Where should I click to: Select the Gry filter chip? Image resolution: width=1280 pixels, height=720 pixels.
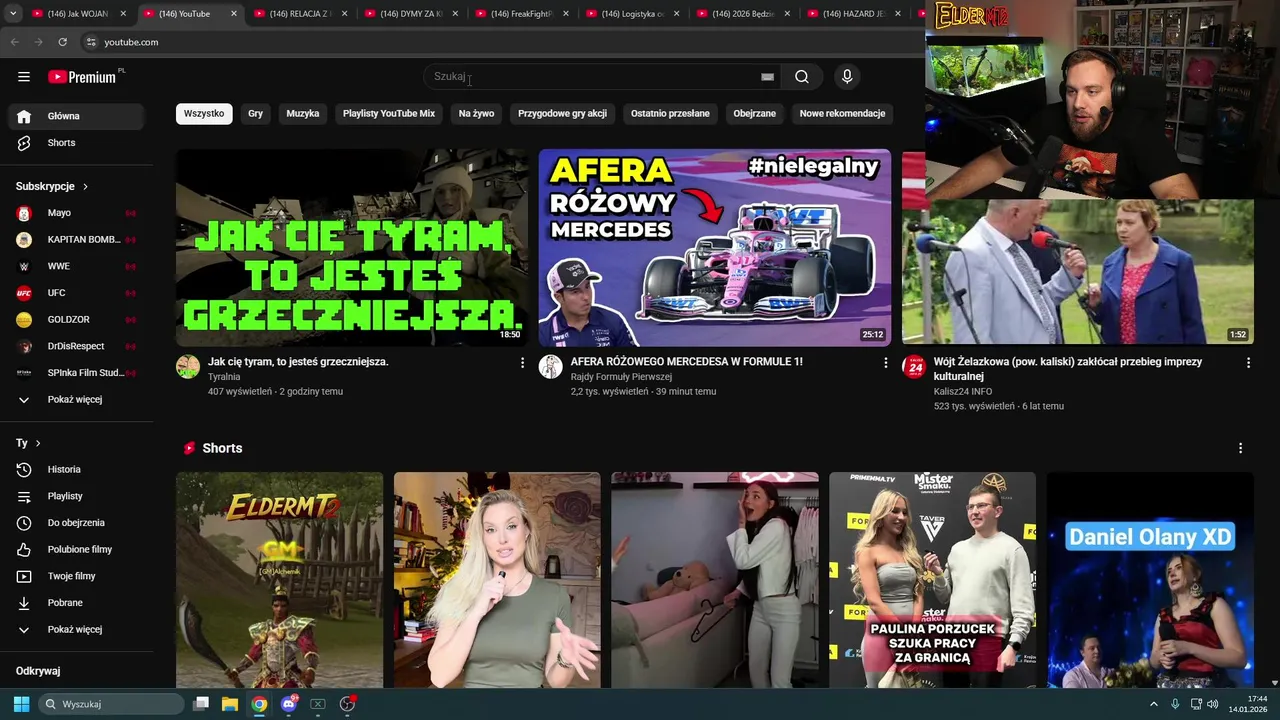coord(255,114)
